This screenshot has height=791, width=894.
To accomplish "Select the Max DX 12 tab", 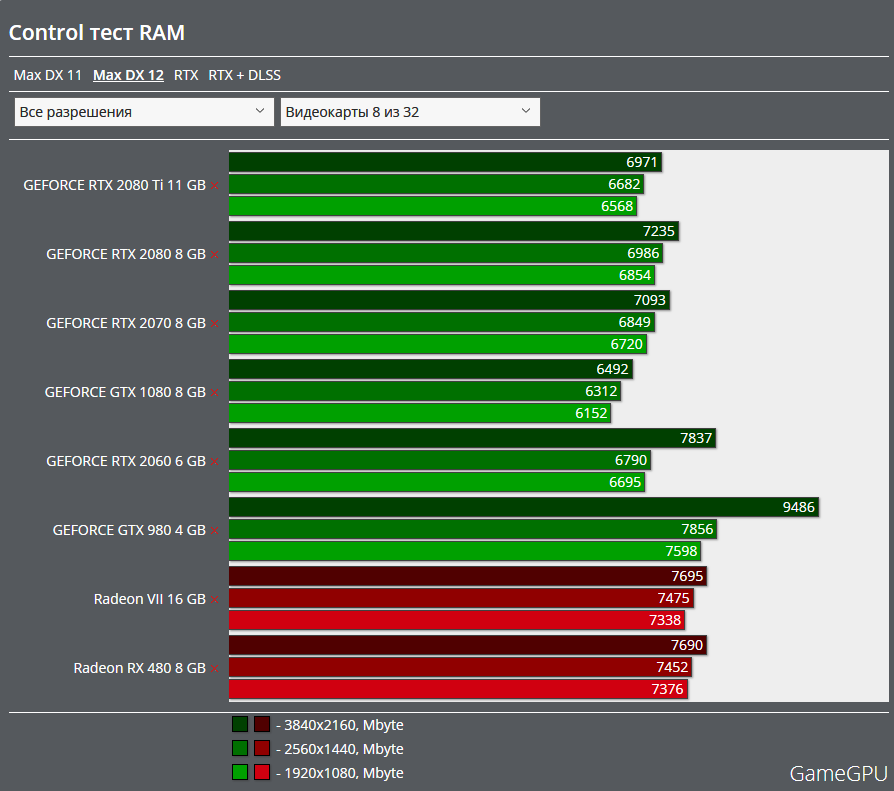I will click(128, 75).
